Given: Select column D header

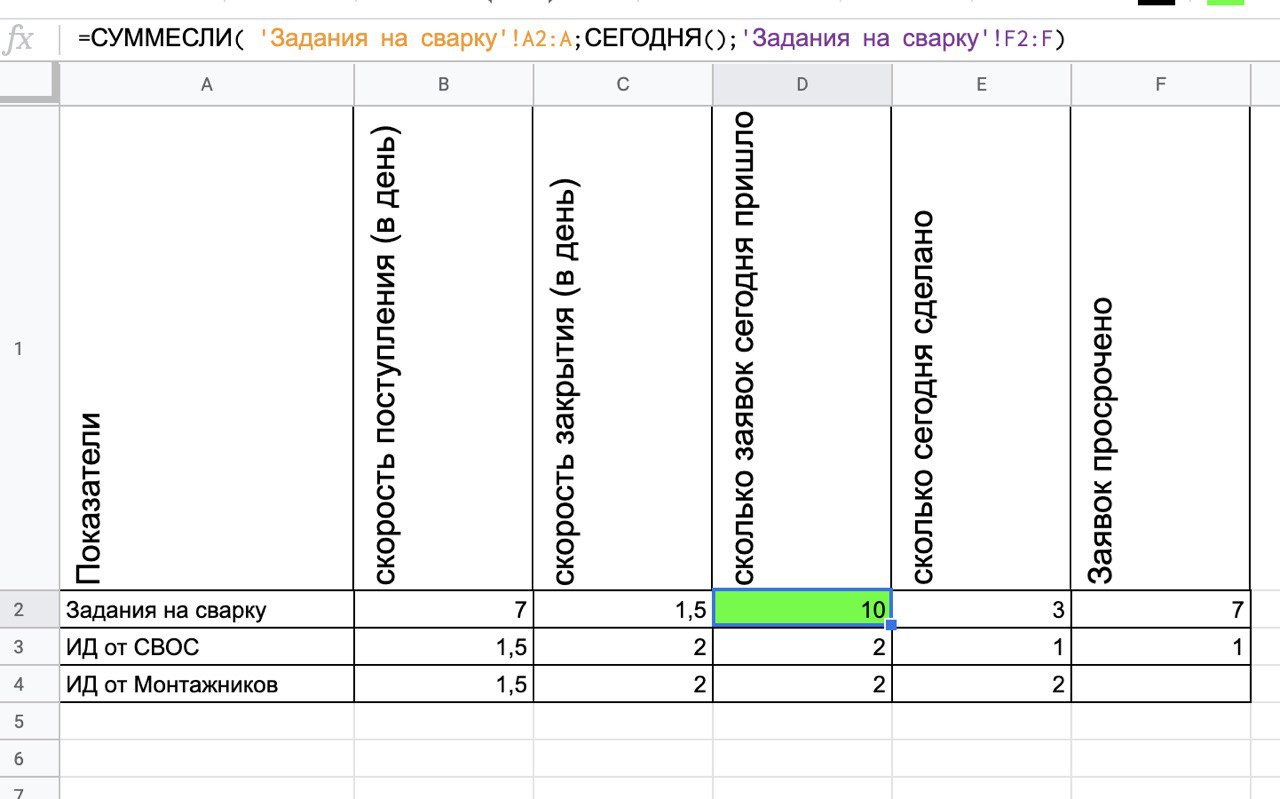Looking at the screenshot, I should (x=802, y=85).
